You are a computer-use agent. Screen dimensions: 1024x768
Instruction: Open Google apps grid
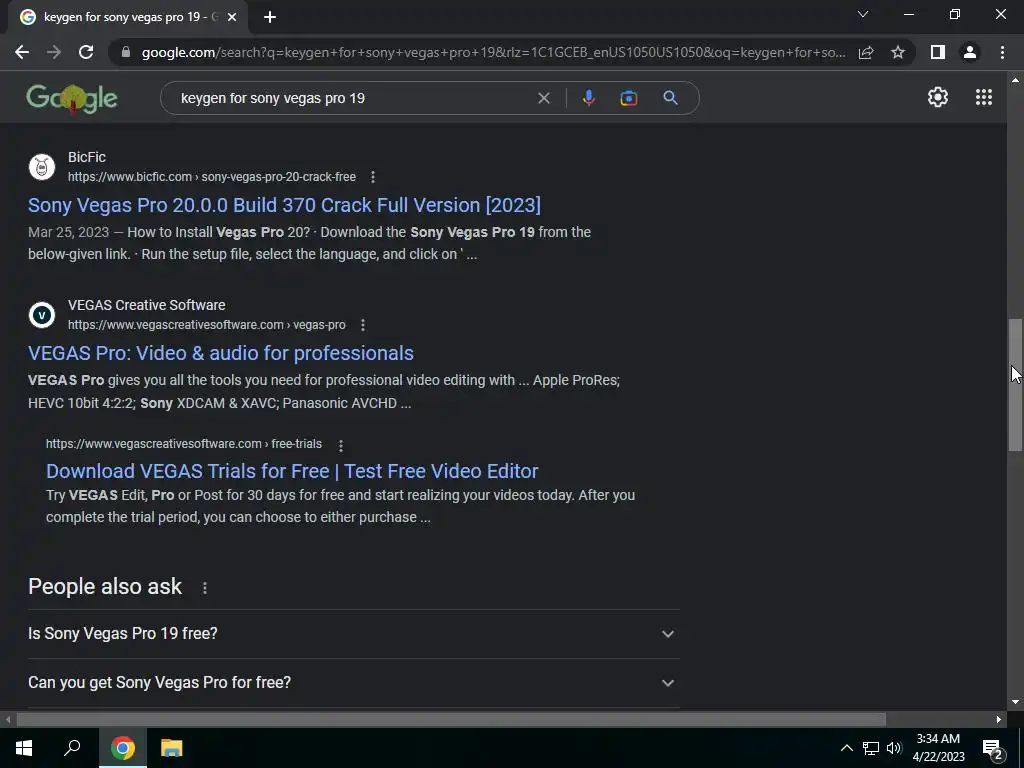click(984, 97)
